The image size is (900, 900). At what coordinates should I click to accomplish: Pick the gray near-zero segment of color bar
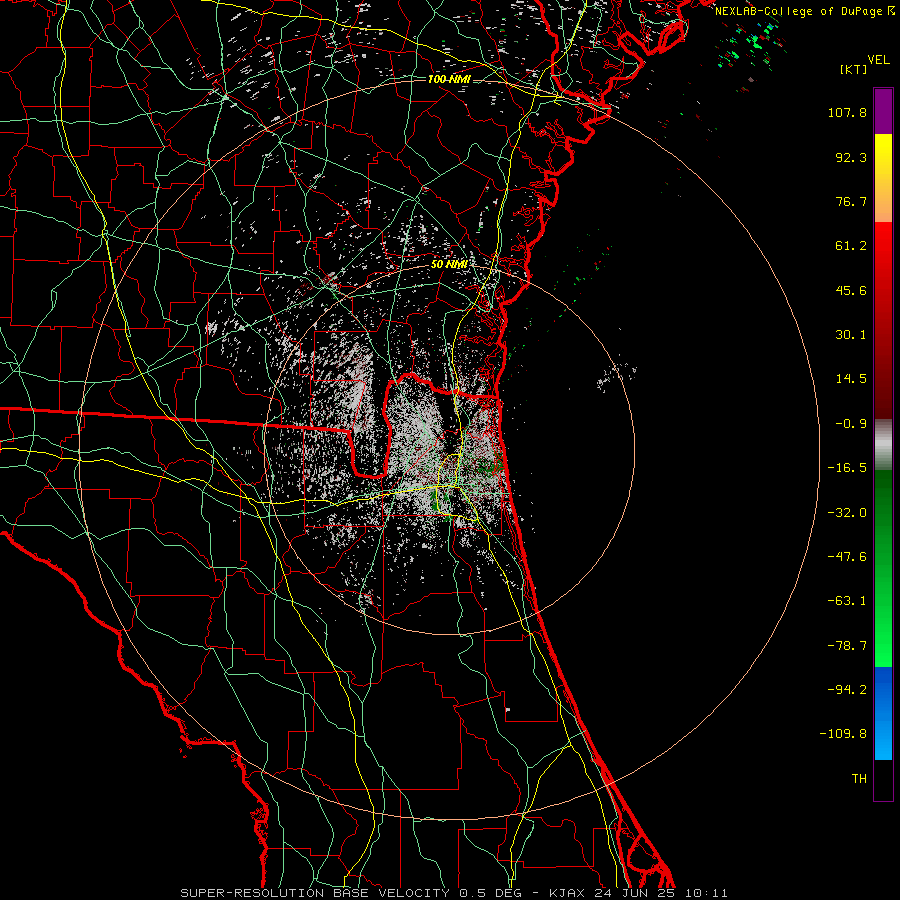click(883, 445)
